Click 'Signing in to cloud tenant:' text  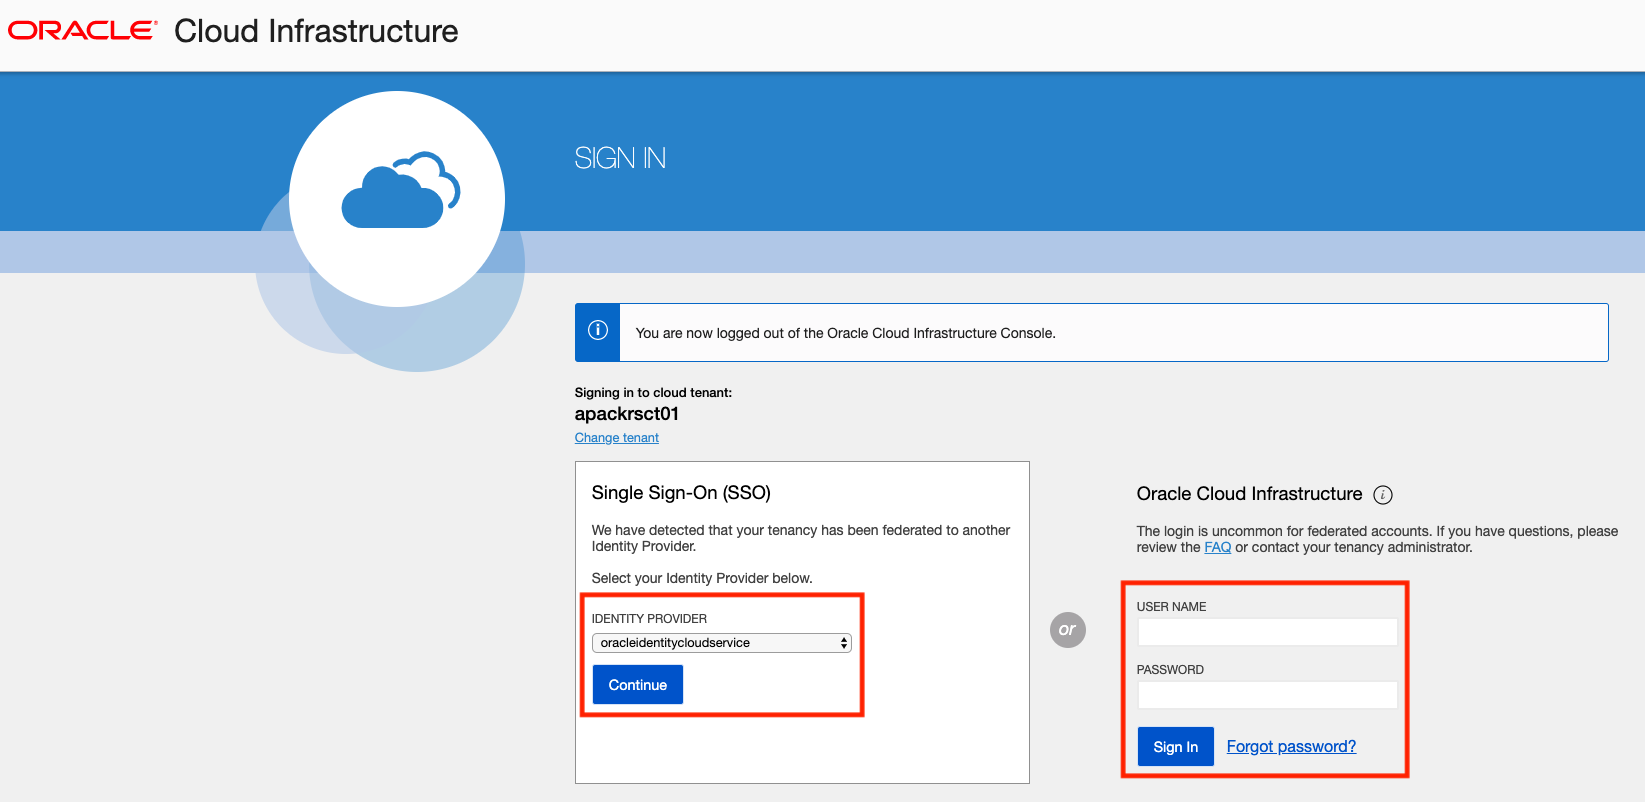pyautogui.click(x=653, y=393)
